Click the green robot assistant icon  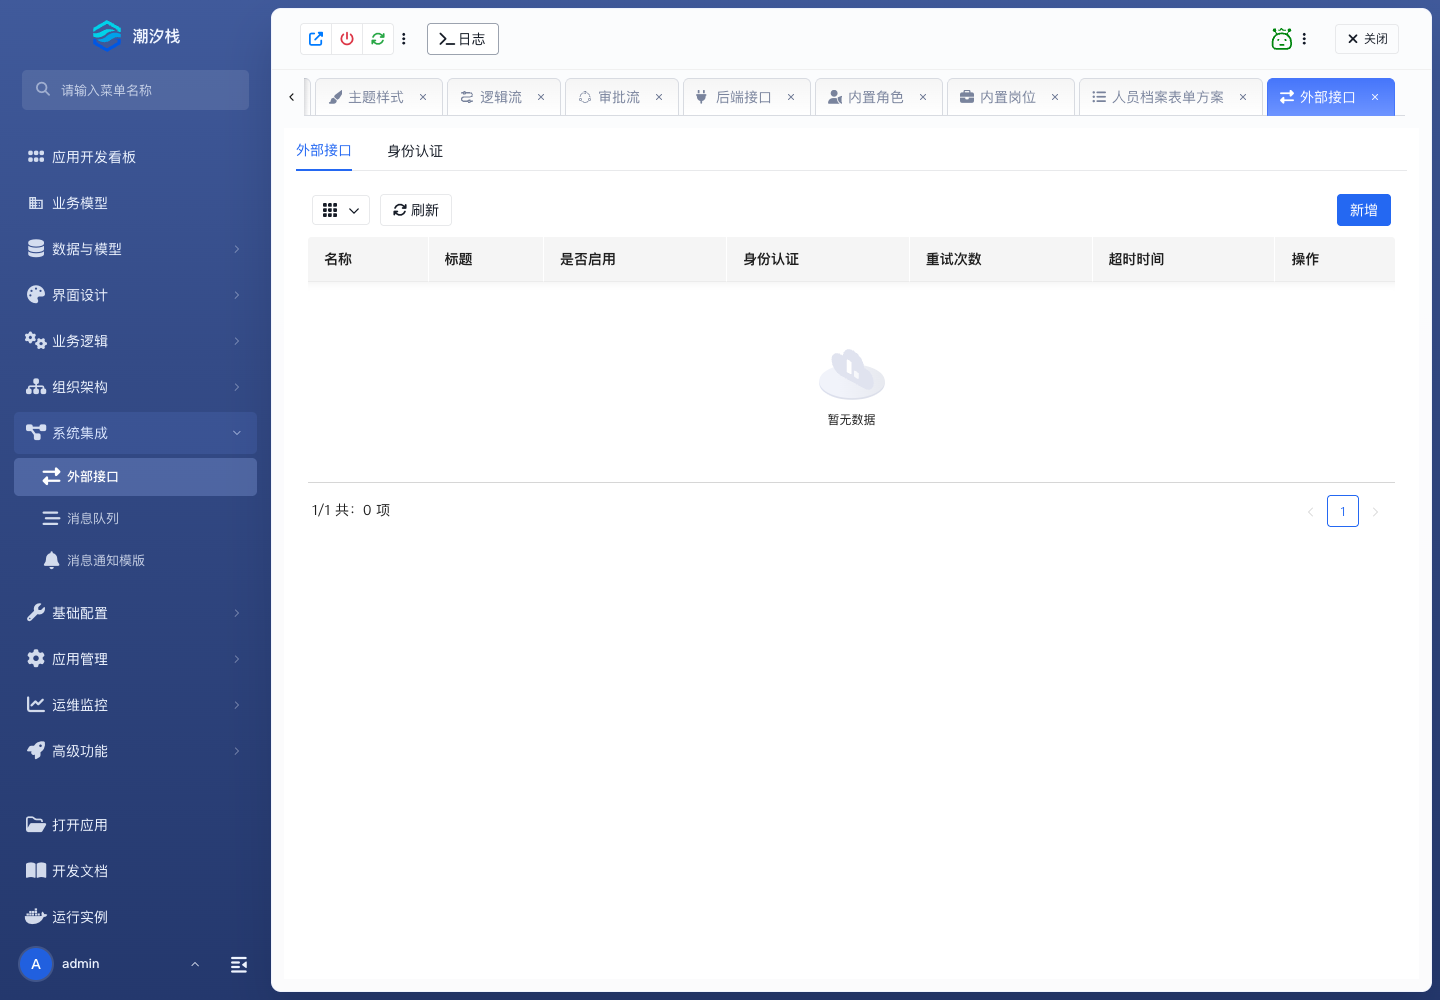1282,39
